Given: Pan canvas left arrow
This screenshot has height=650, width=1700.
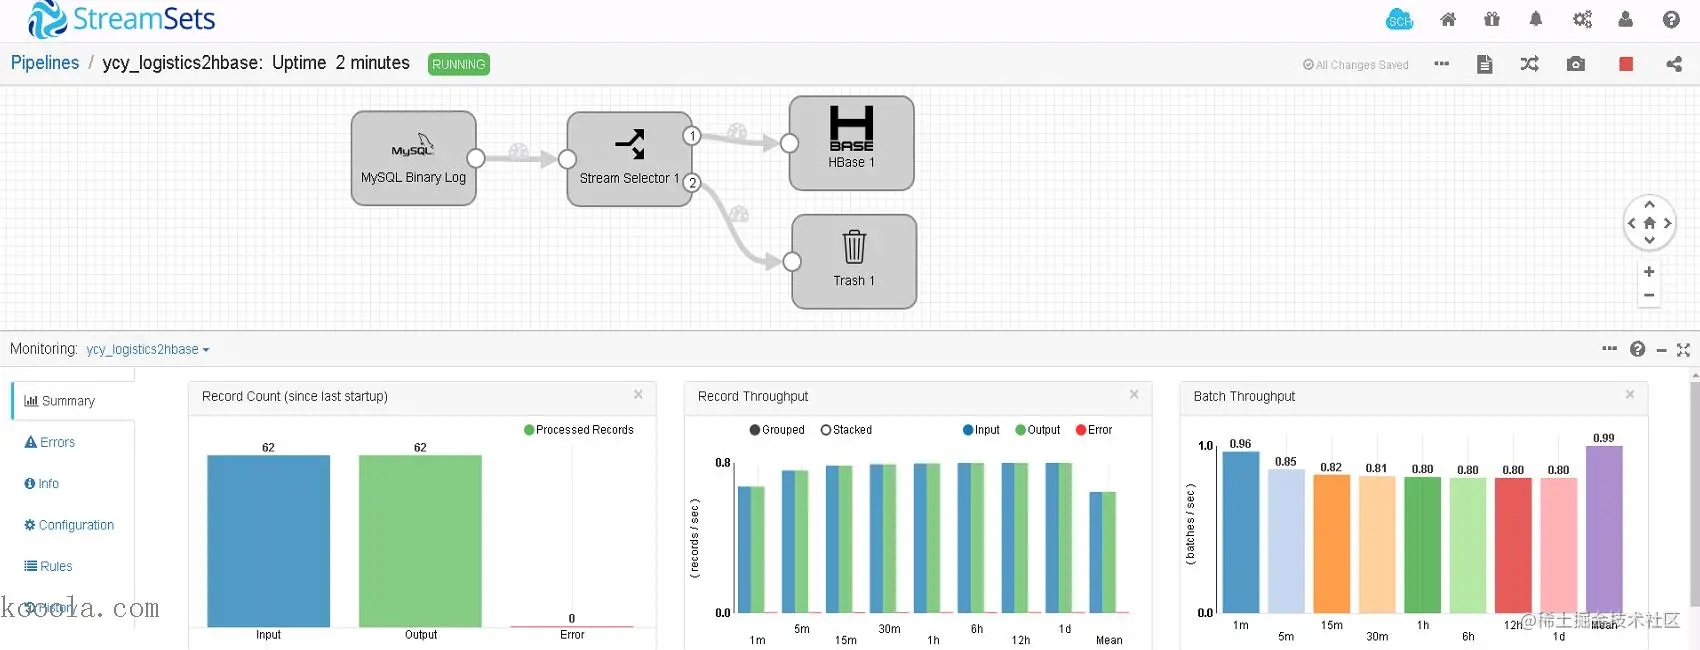Looking at the screenshot, I should 1632,223.
